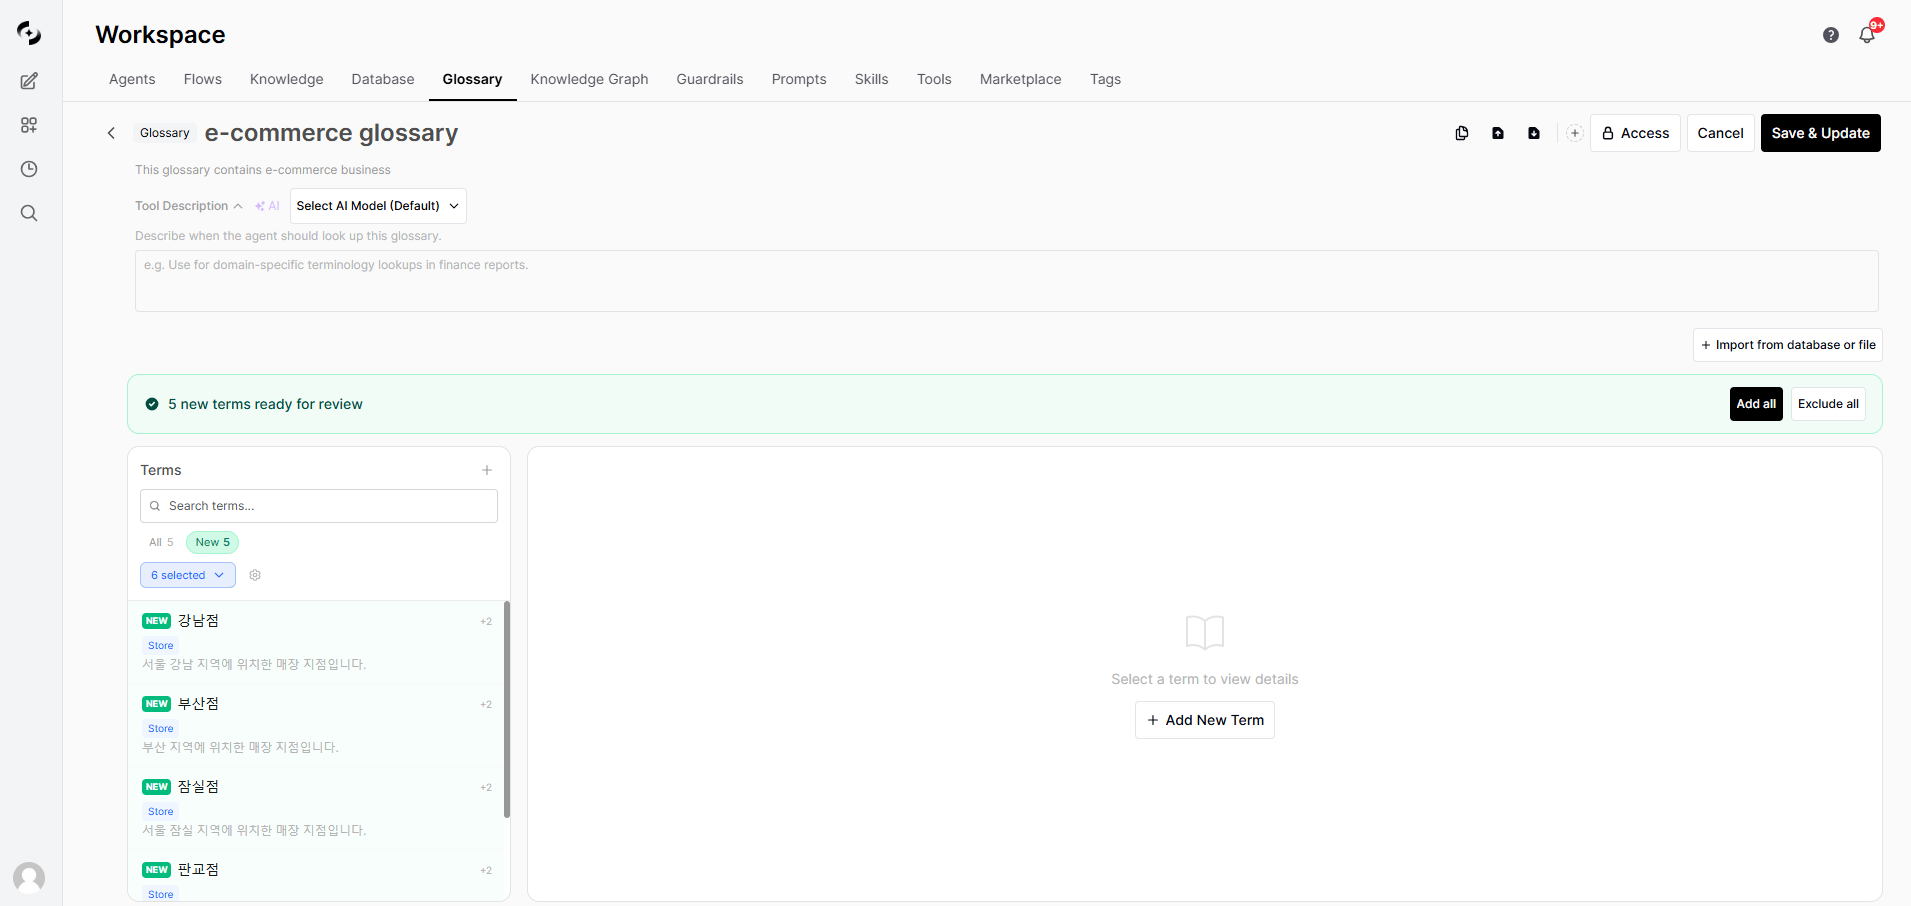1911x906 pixels.
Task: Open the notifications bell
Action: pos(1867,35)
